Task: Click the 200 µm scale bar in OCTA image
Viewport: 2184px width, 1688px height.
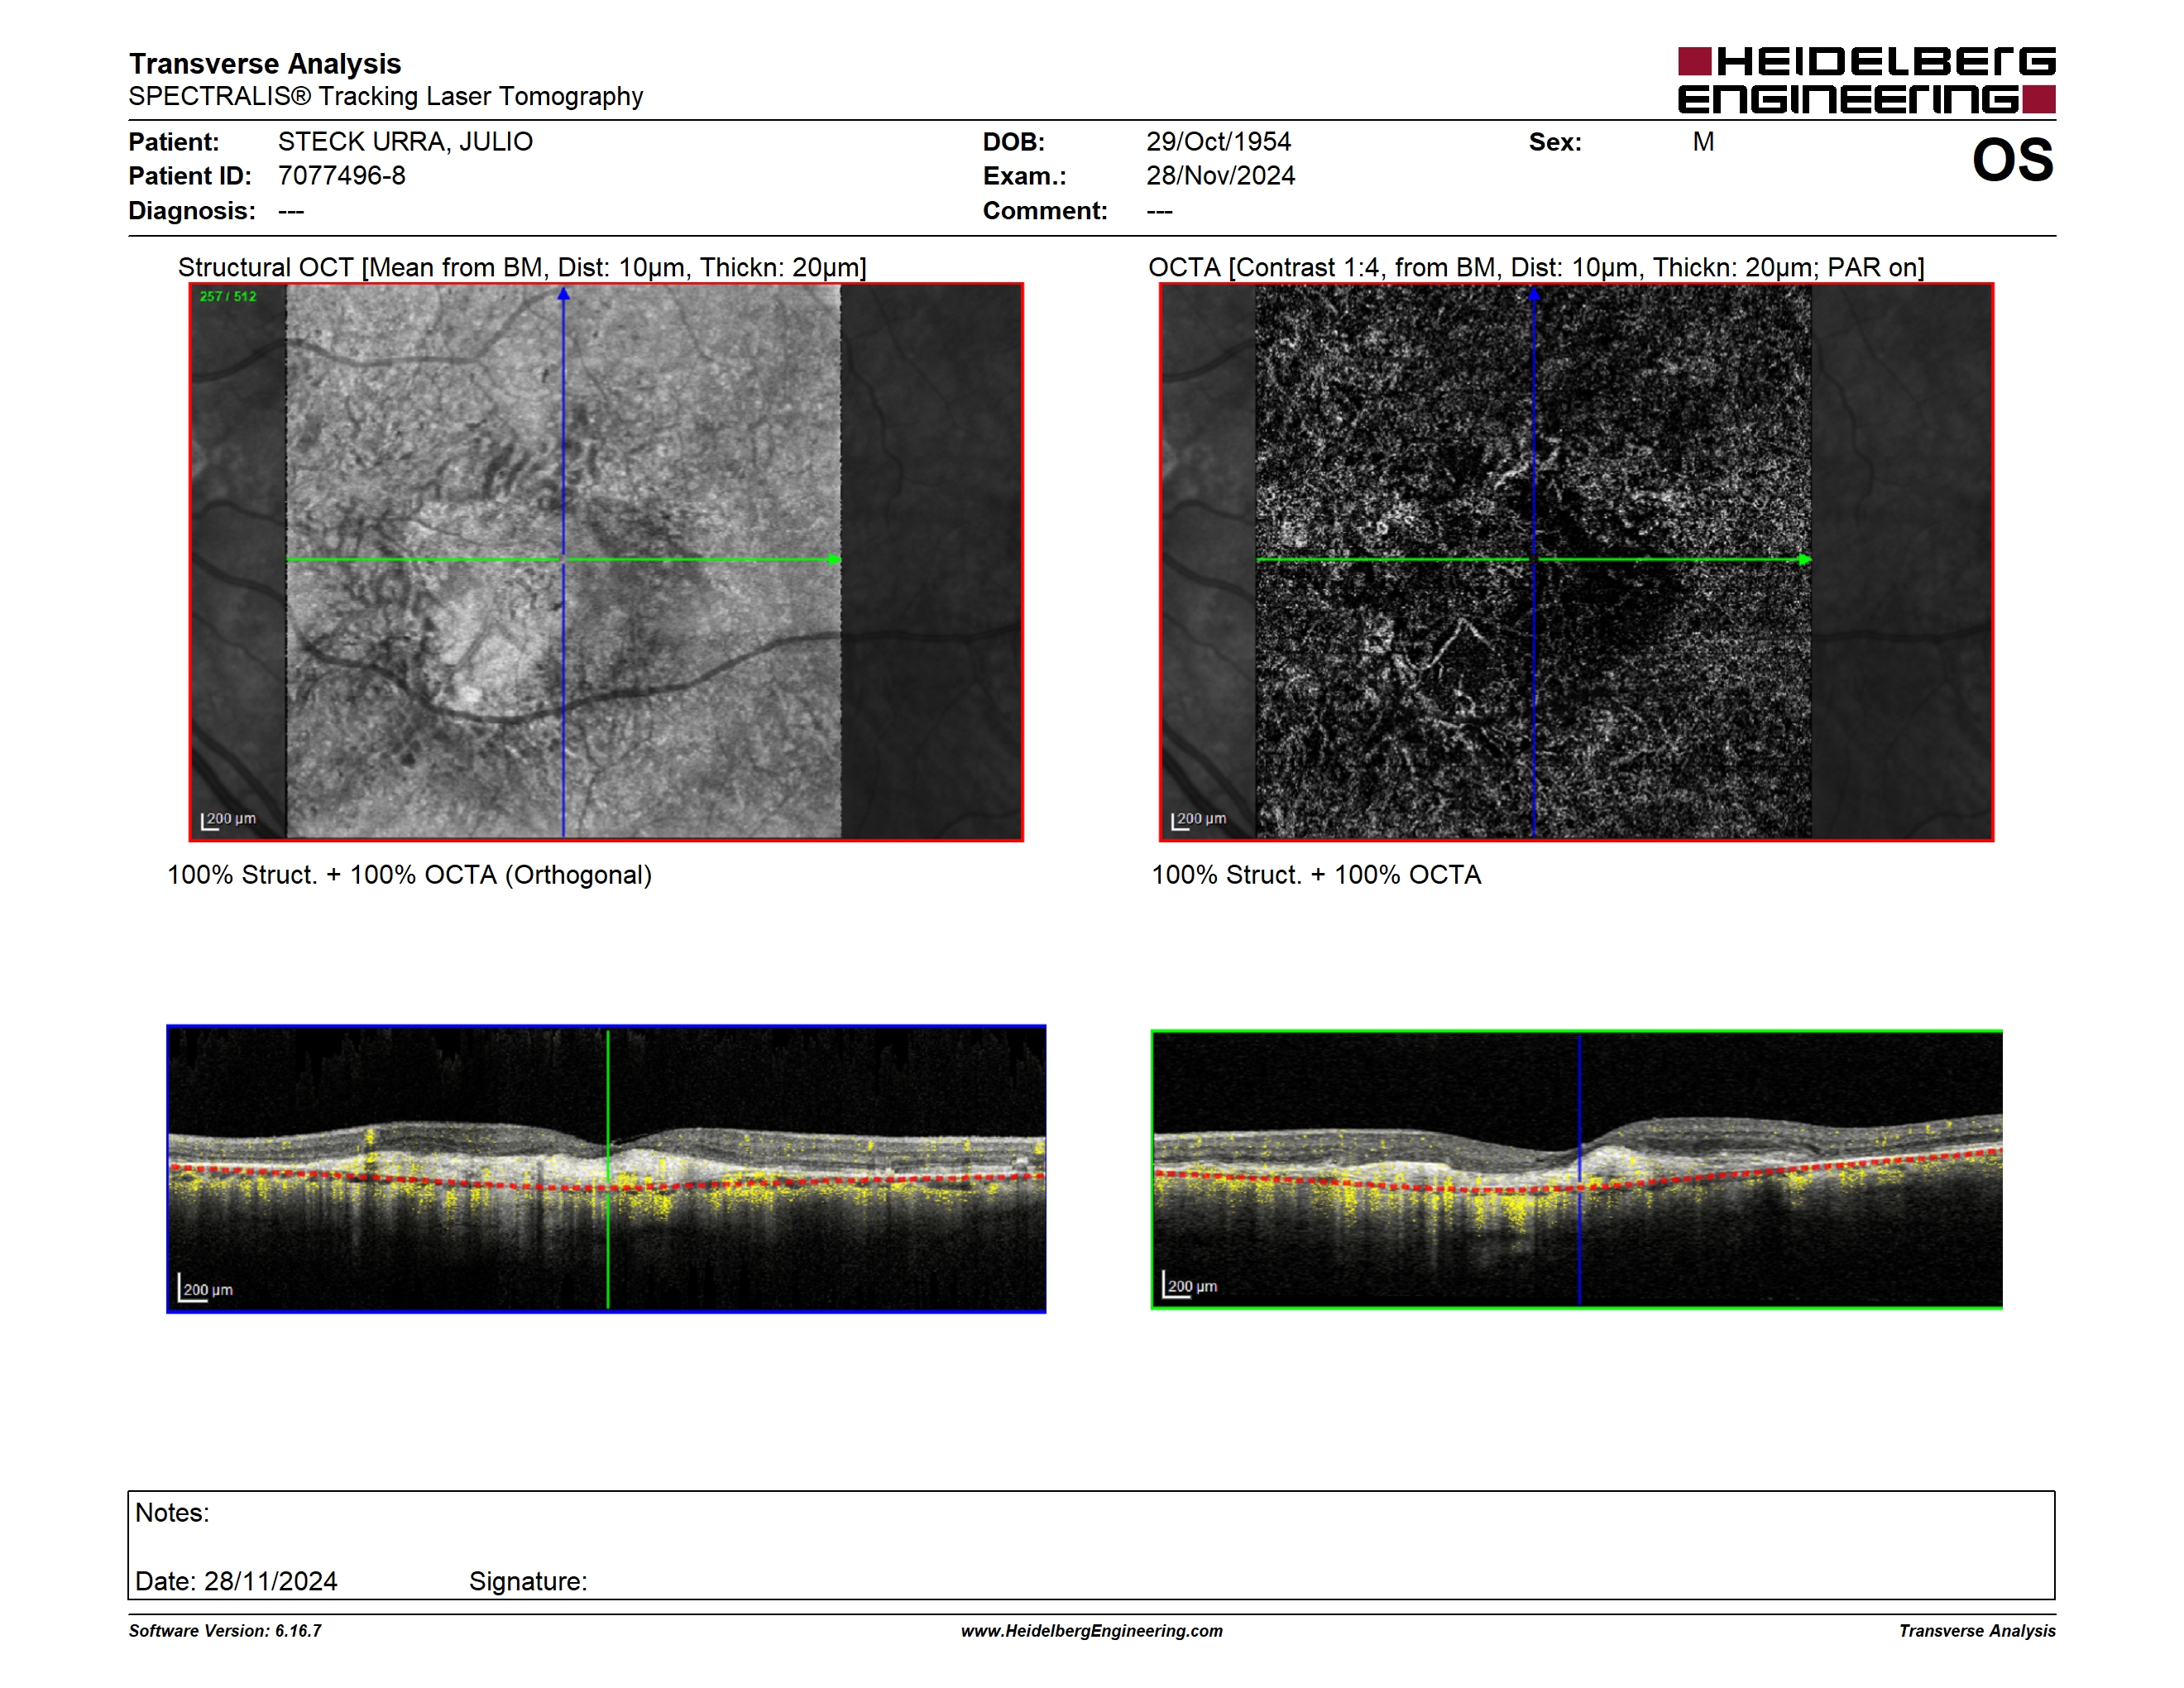Action: click(1198, 820)
